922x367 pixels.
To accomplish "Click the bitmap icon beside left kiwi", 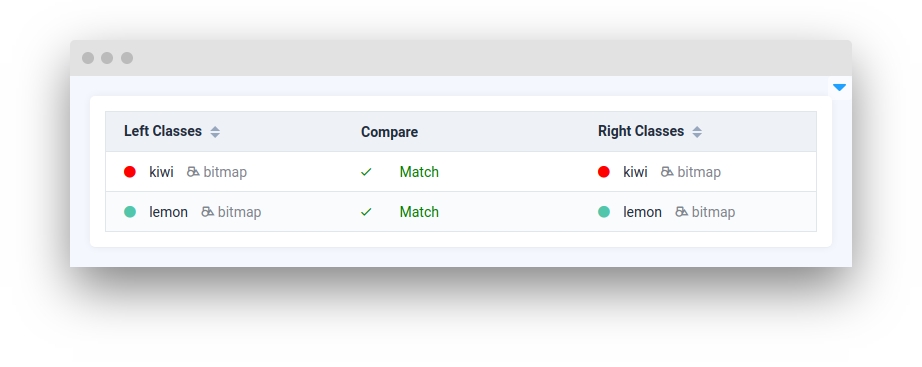I will click(x=193, y=172).
